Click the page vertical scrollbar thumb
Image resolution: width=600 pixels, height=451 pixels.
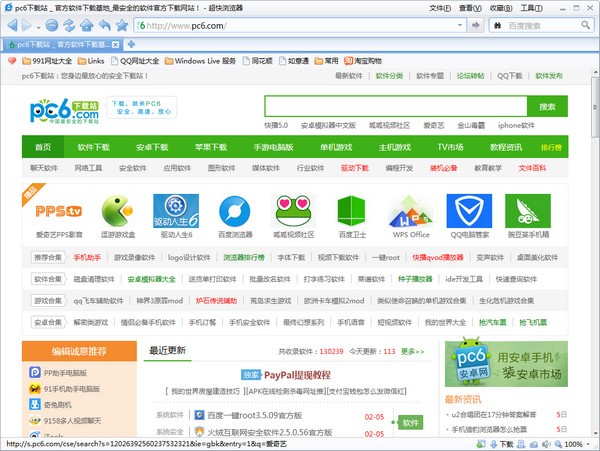click(595, 107)
